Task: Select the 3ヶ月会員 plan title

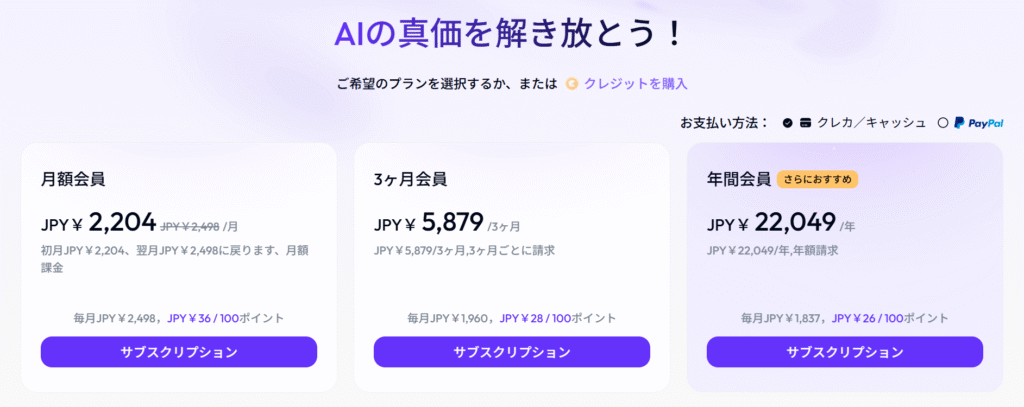Action: pyautogui.click(x=410, y=180)
